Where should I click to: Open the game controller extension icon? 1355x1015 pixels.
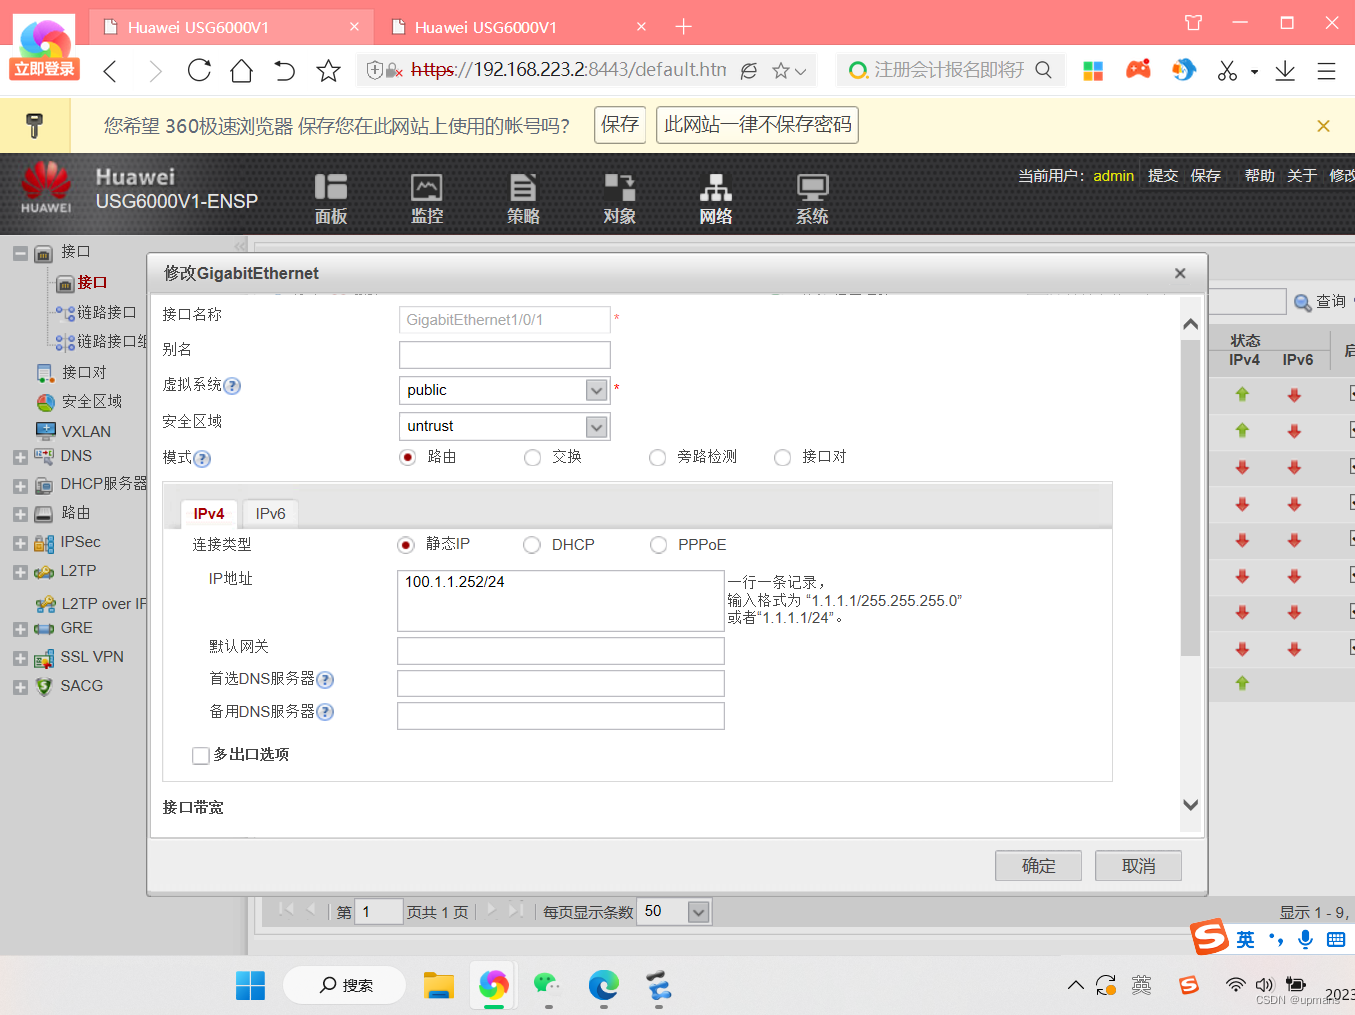click(x=1138, y=69)
